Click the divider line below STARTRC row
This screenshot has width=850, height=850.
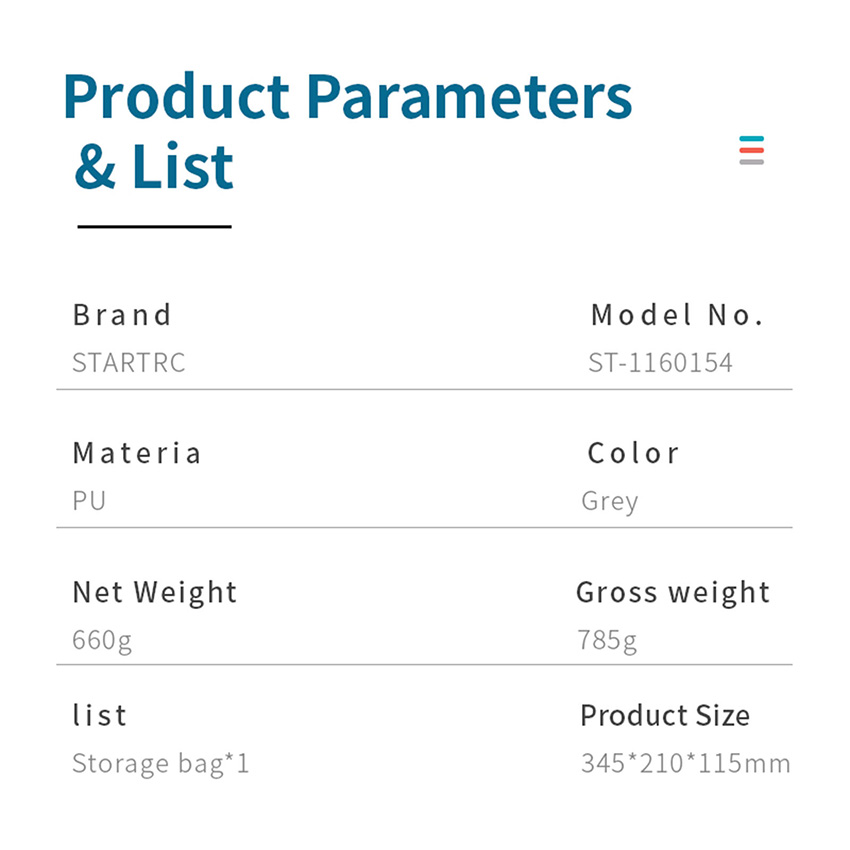tap(424, 389)
